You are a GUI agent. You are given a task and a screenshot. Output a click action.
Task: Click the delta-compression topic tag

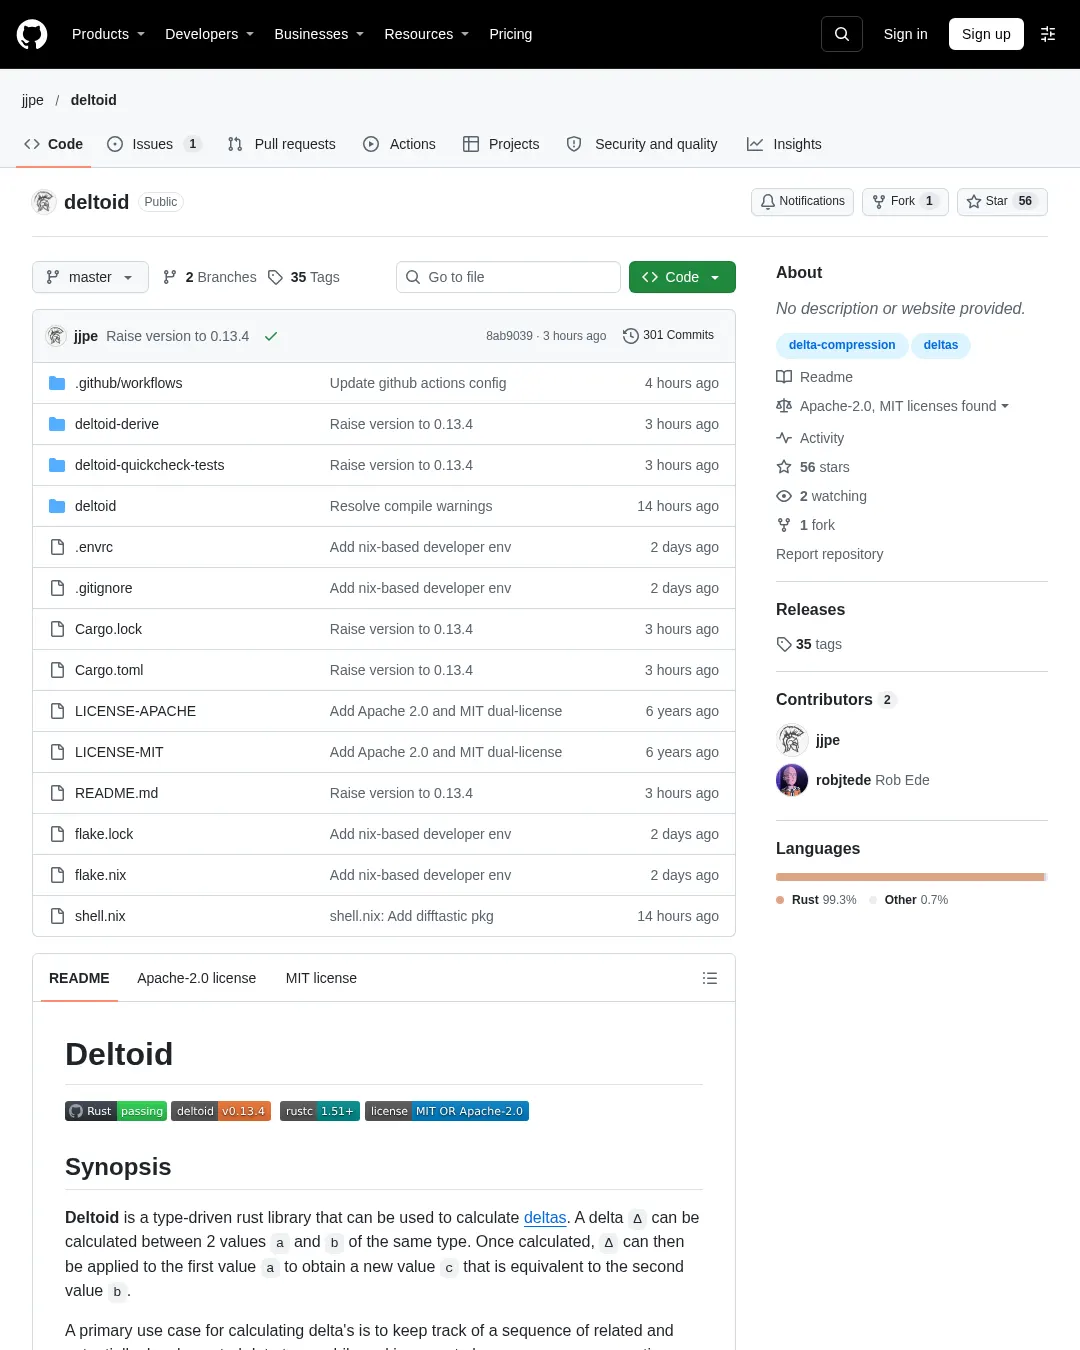point(842,345)
